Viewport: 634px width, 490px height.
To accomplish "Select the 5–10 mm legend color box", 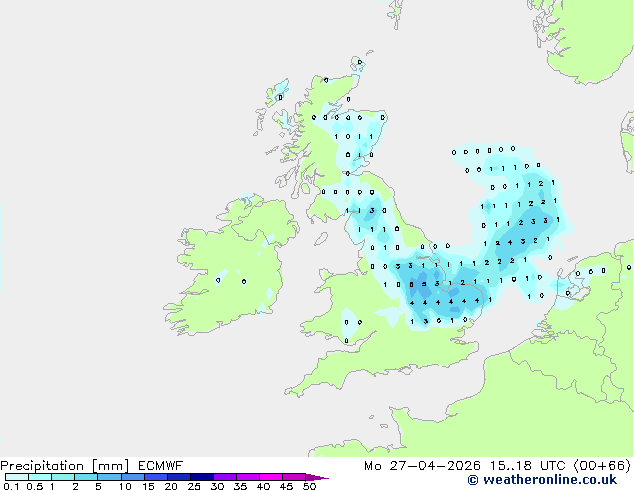I will tap(109, 477).
